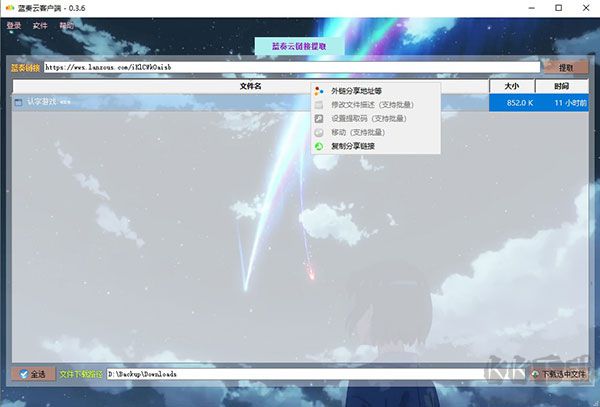
Task: Choose 复制分享链接 from context menu
Action: coord(357,146)
